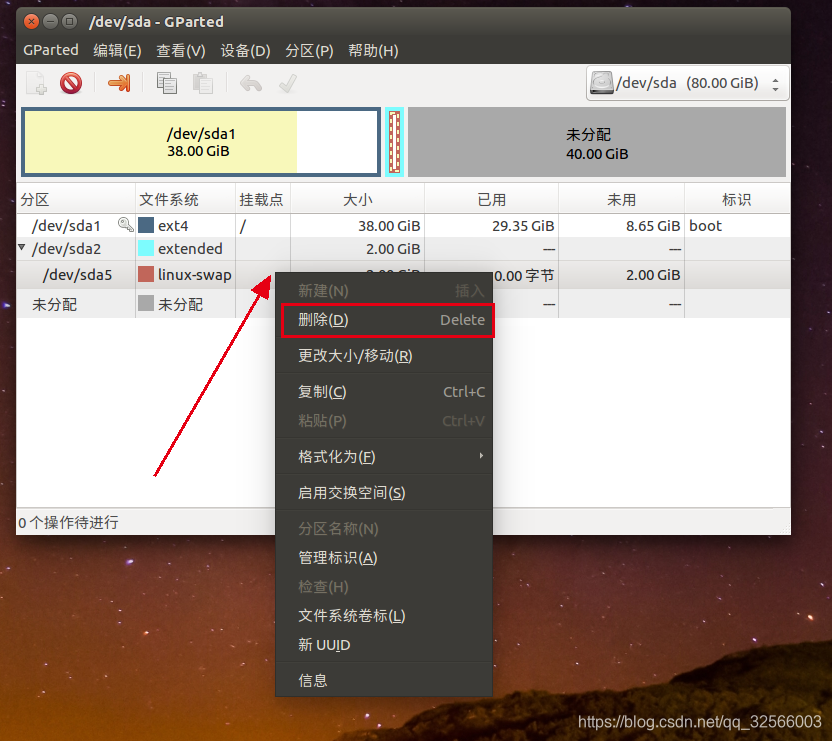Select the /dev/sda1 partition row

click(403, 226)
